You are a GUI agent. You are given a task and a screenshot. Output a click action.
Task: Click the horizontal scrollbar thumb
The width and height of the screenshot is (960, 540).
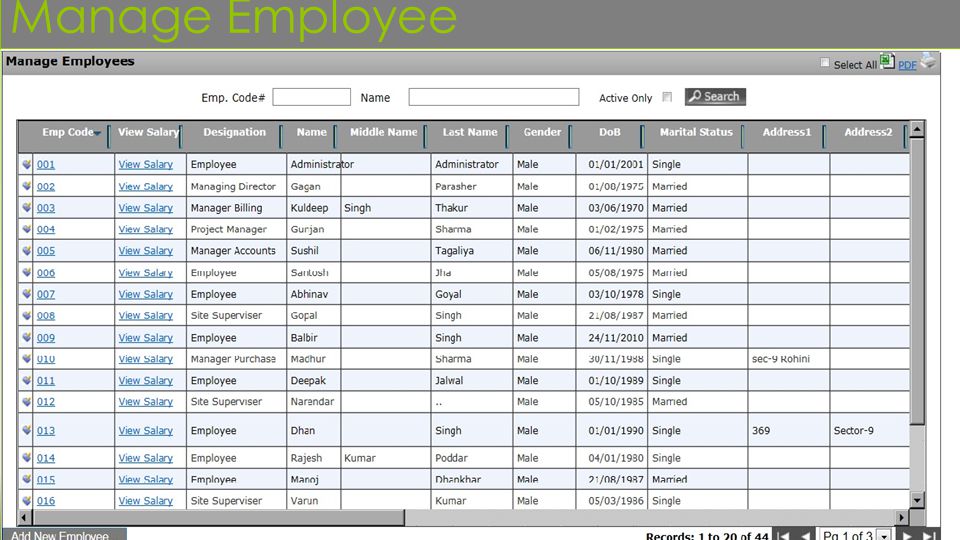click(x=218, y=517)
